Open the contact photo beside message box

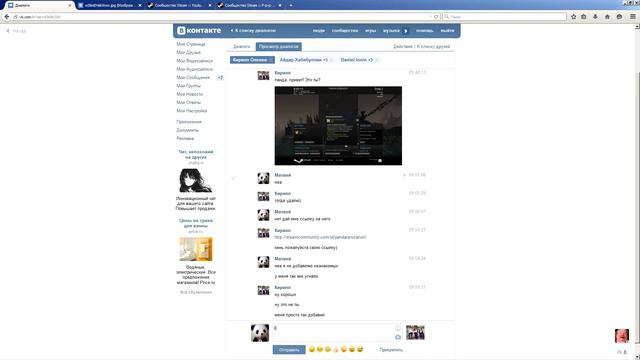(415, 333)
